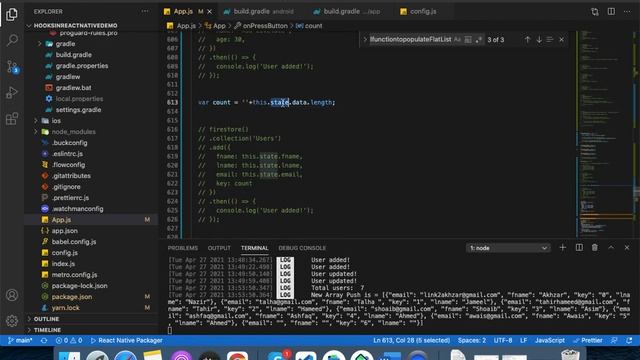640x360 pixels.
Task: Click the open changes icon in editor toolbar
Action: (x=595, y=11)
